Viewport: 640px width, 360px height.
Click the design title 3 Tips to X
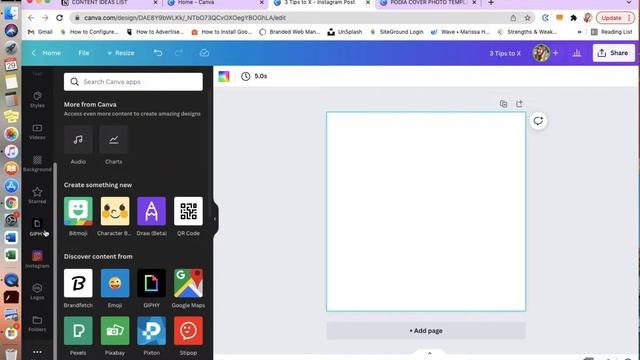point(505,53)
